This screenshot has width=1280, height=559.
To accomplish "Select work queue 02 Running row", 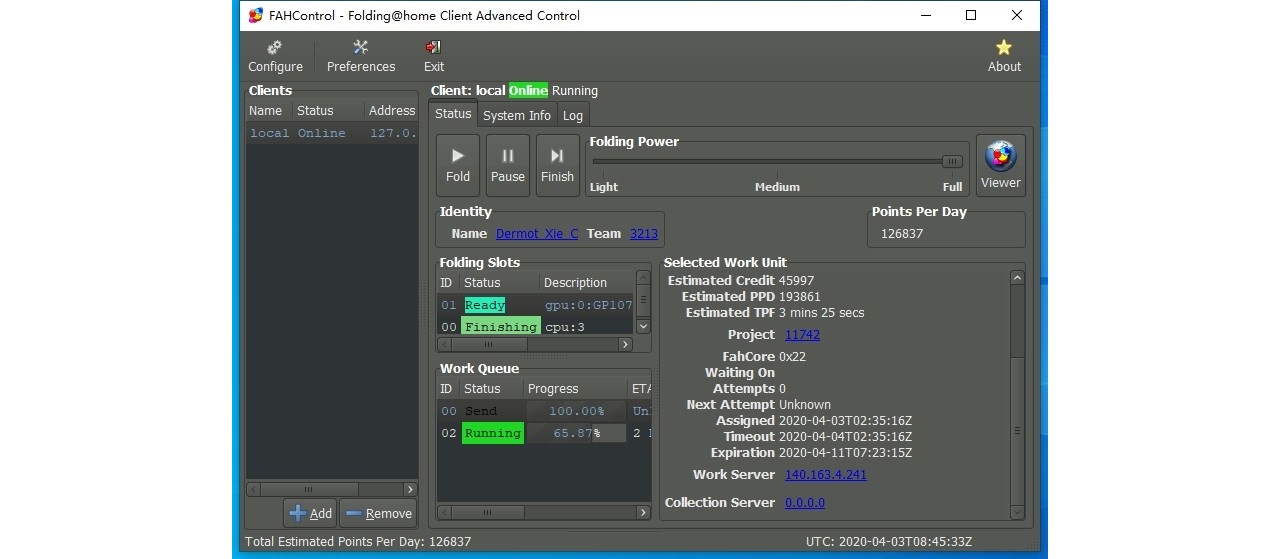I will [x=545, y=433].
